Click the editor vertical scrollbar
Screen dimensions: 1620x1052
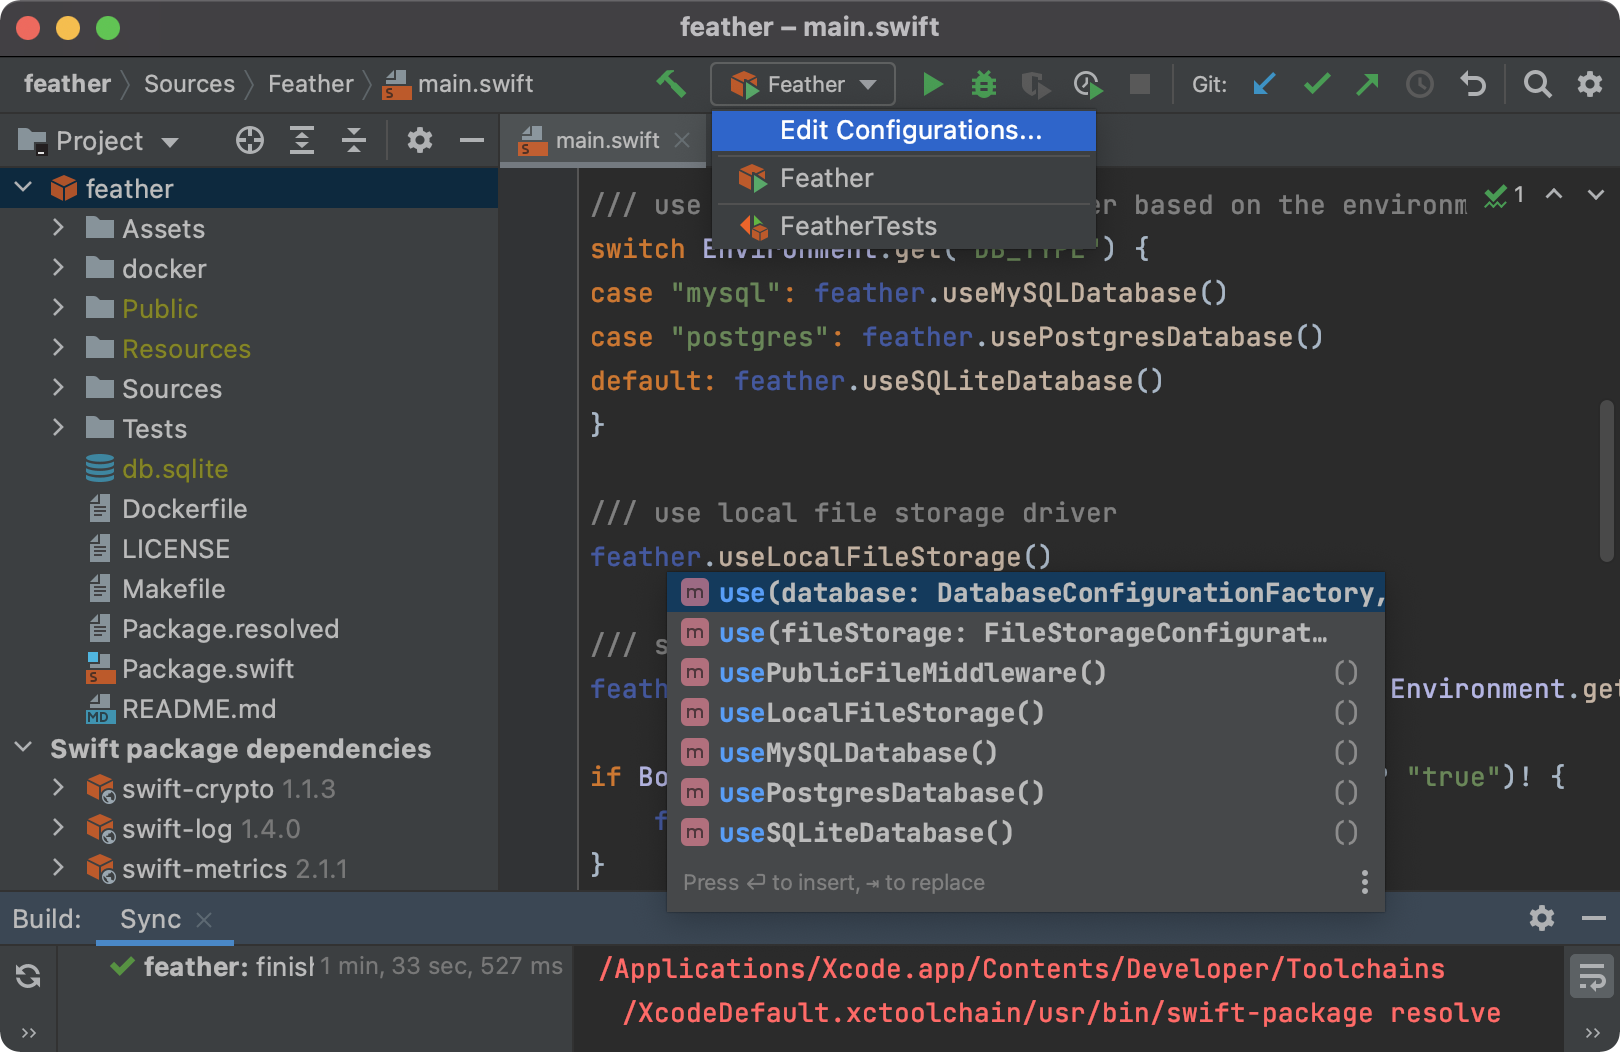[x=1606, y=480]
